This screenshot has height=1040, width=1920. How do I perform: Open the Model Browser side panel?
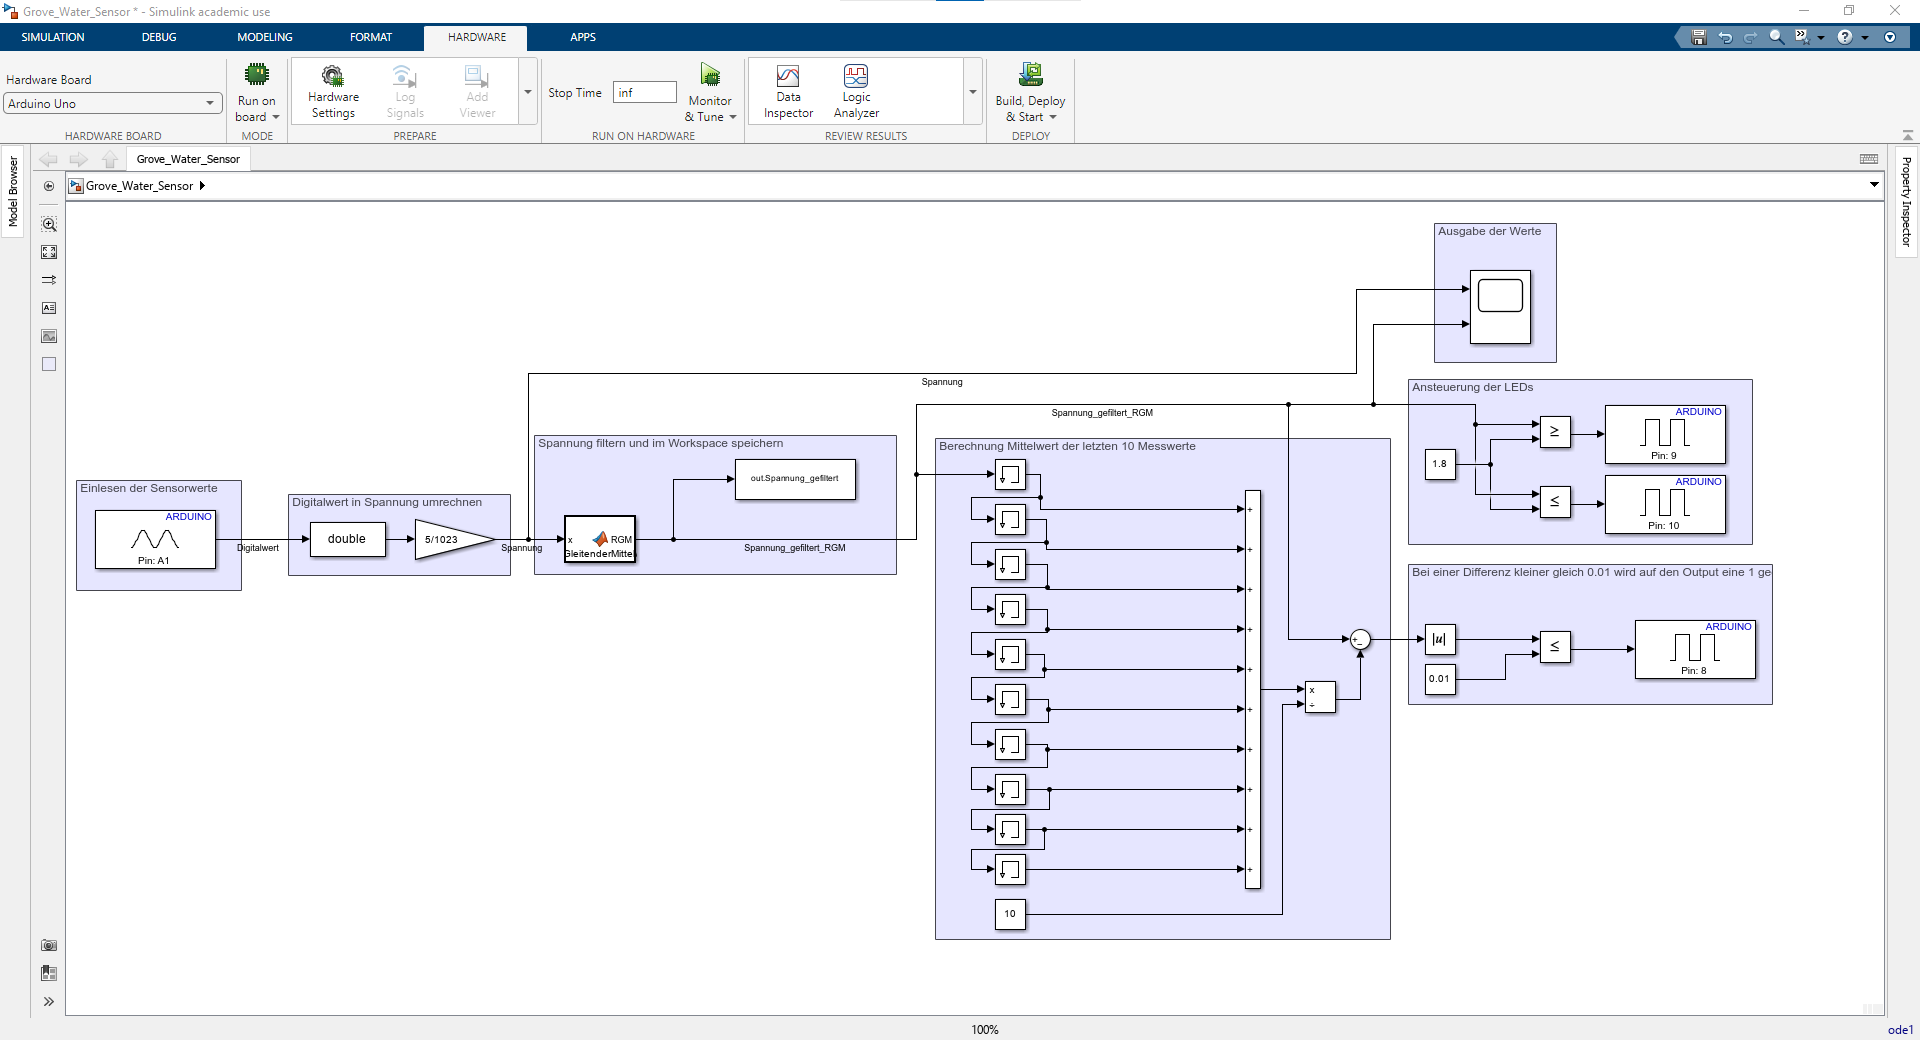click(13, 191)
